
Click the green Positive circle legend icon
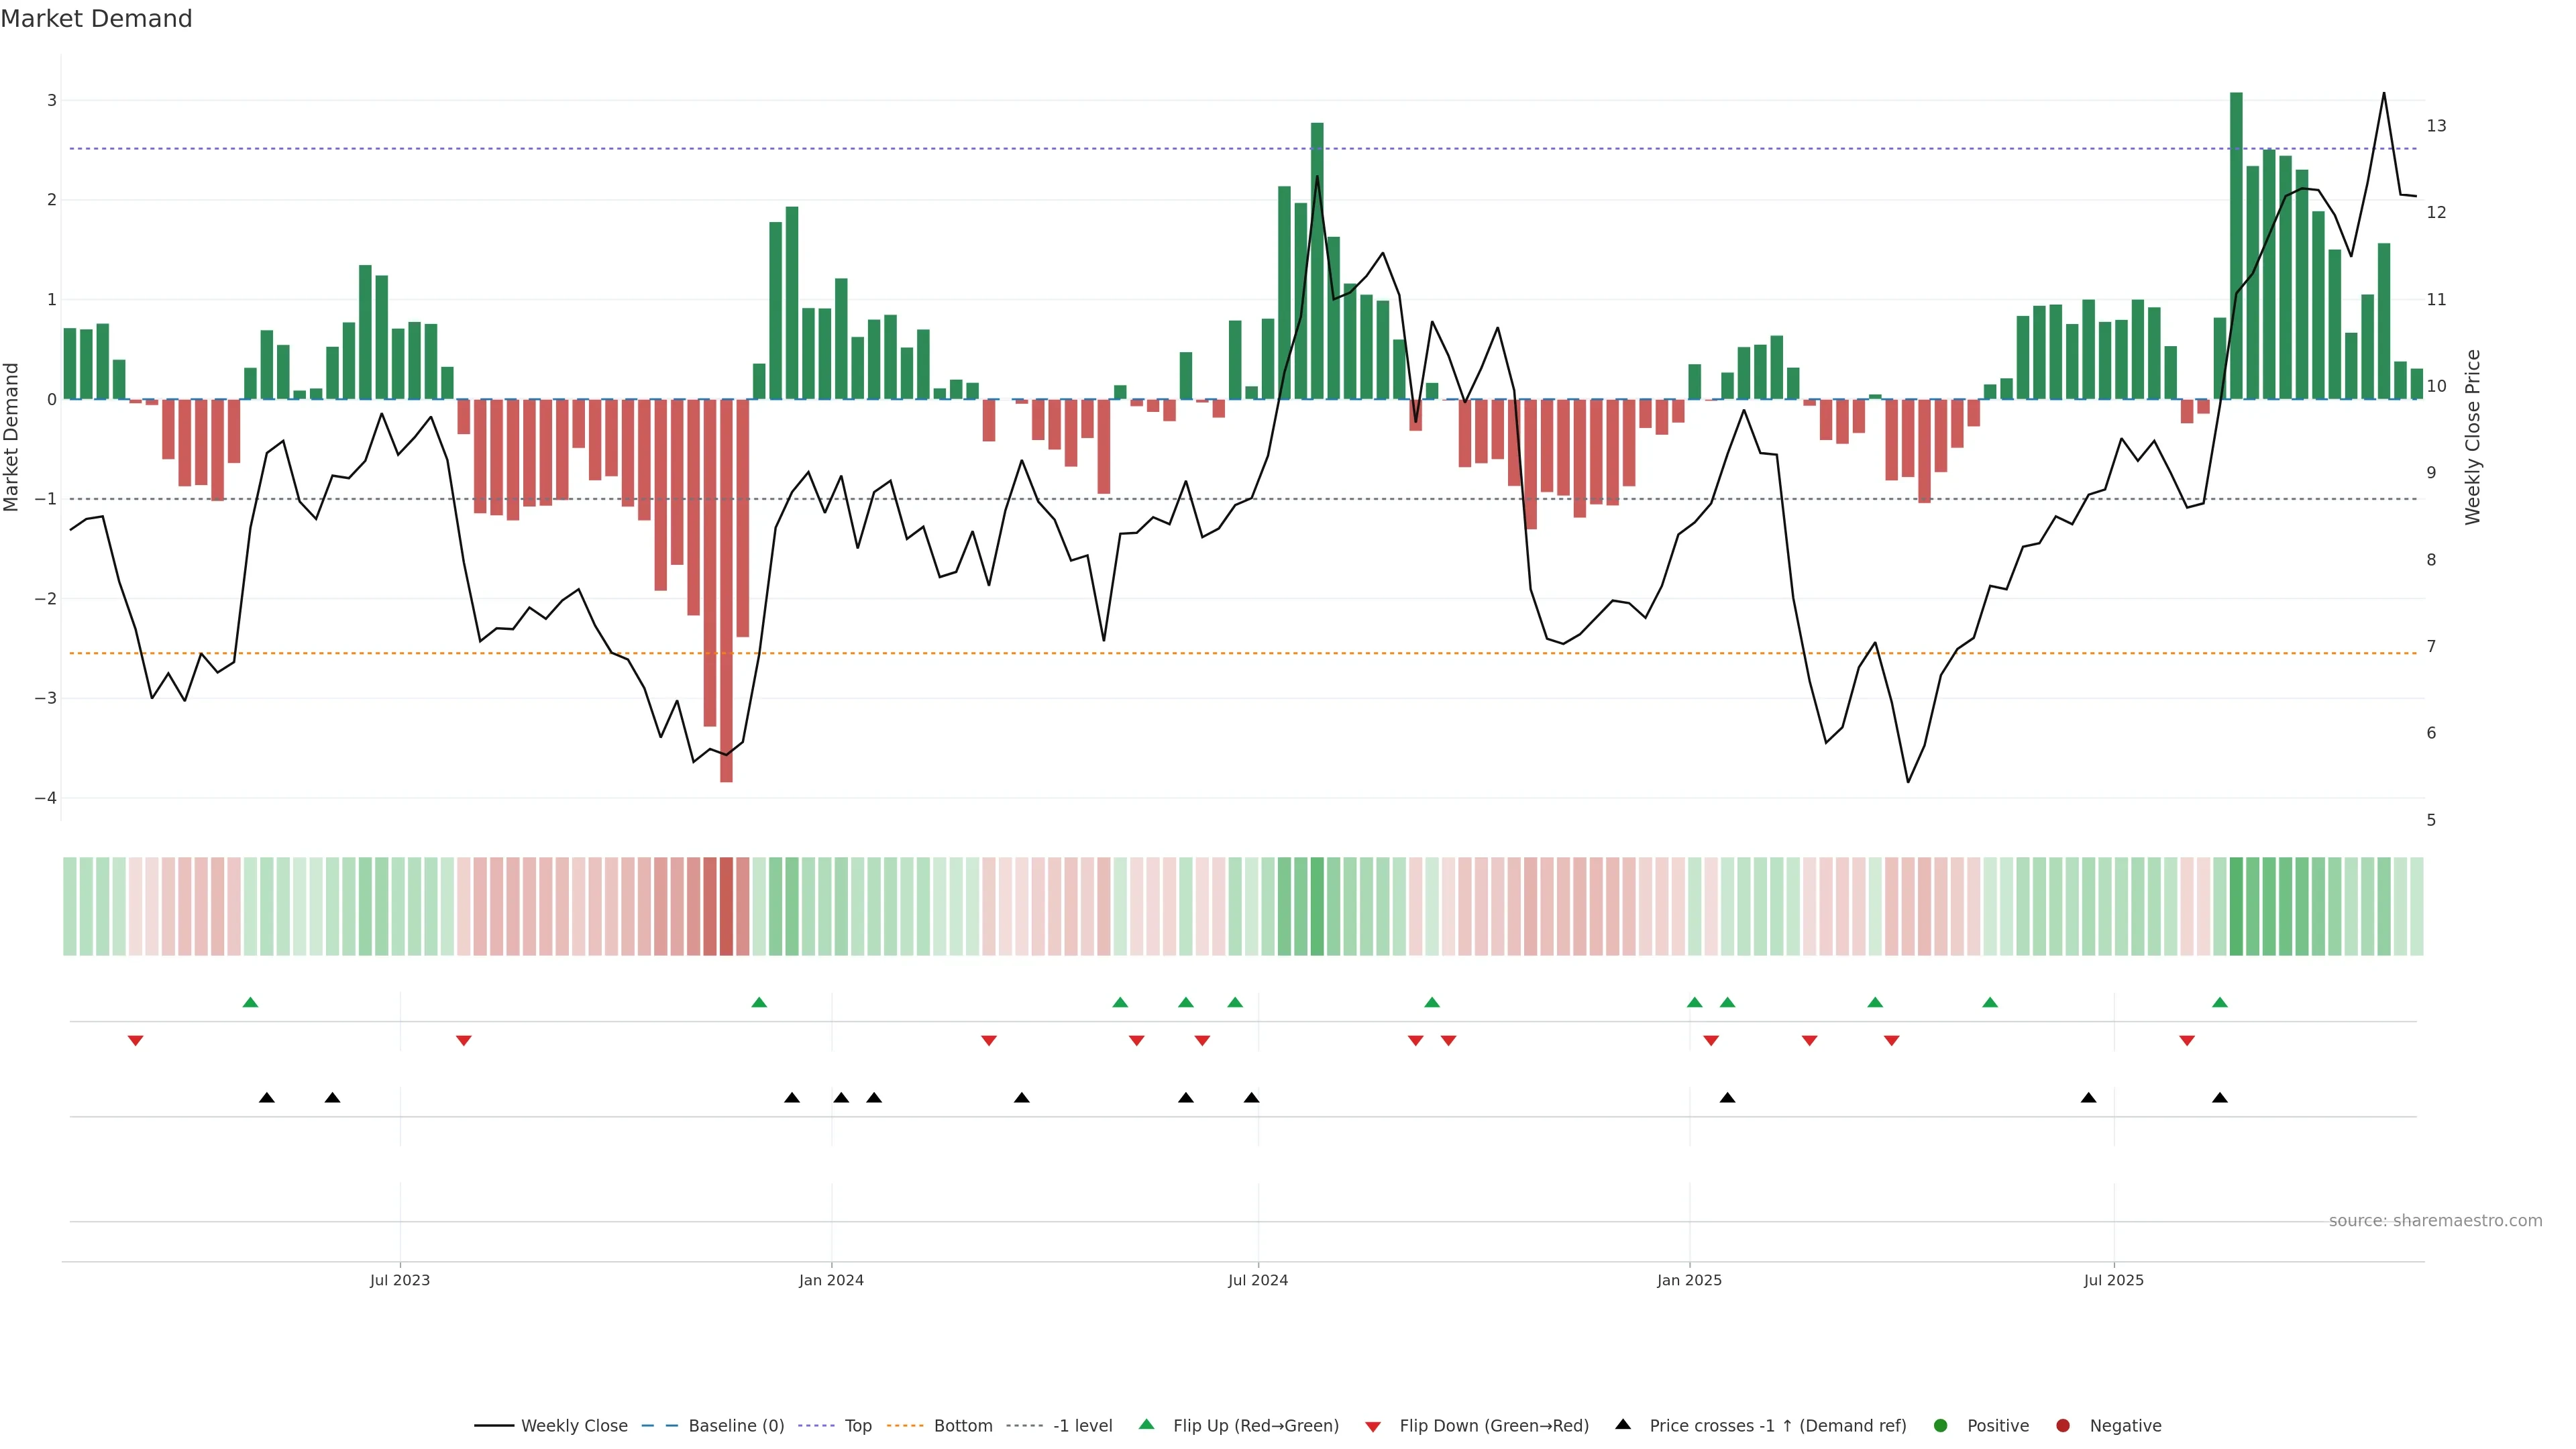[x=1941, y=1425]
